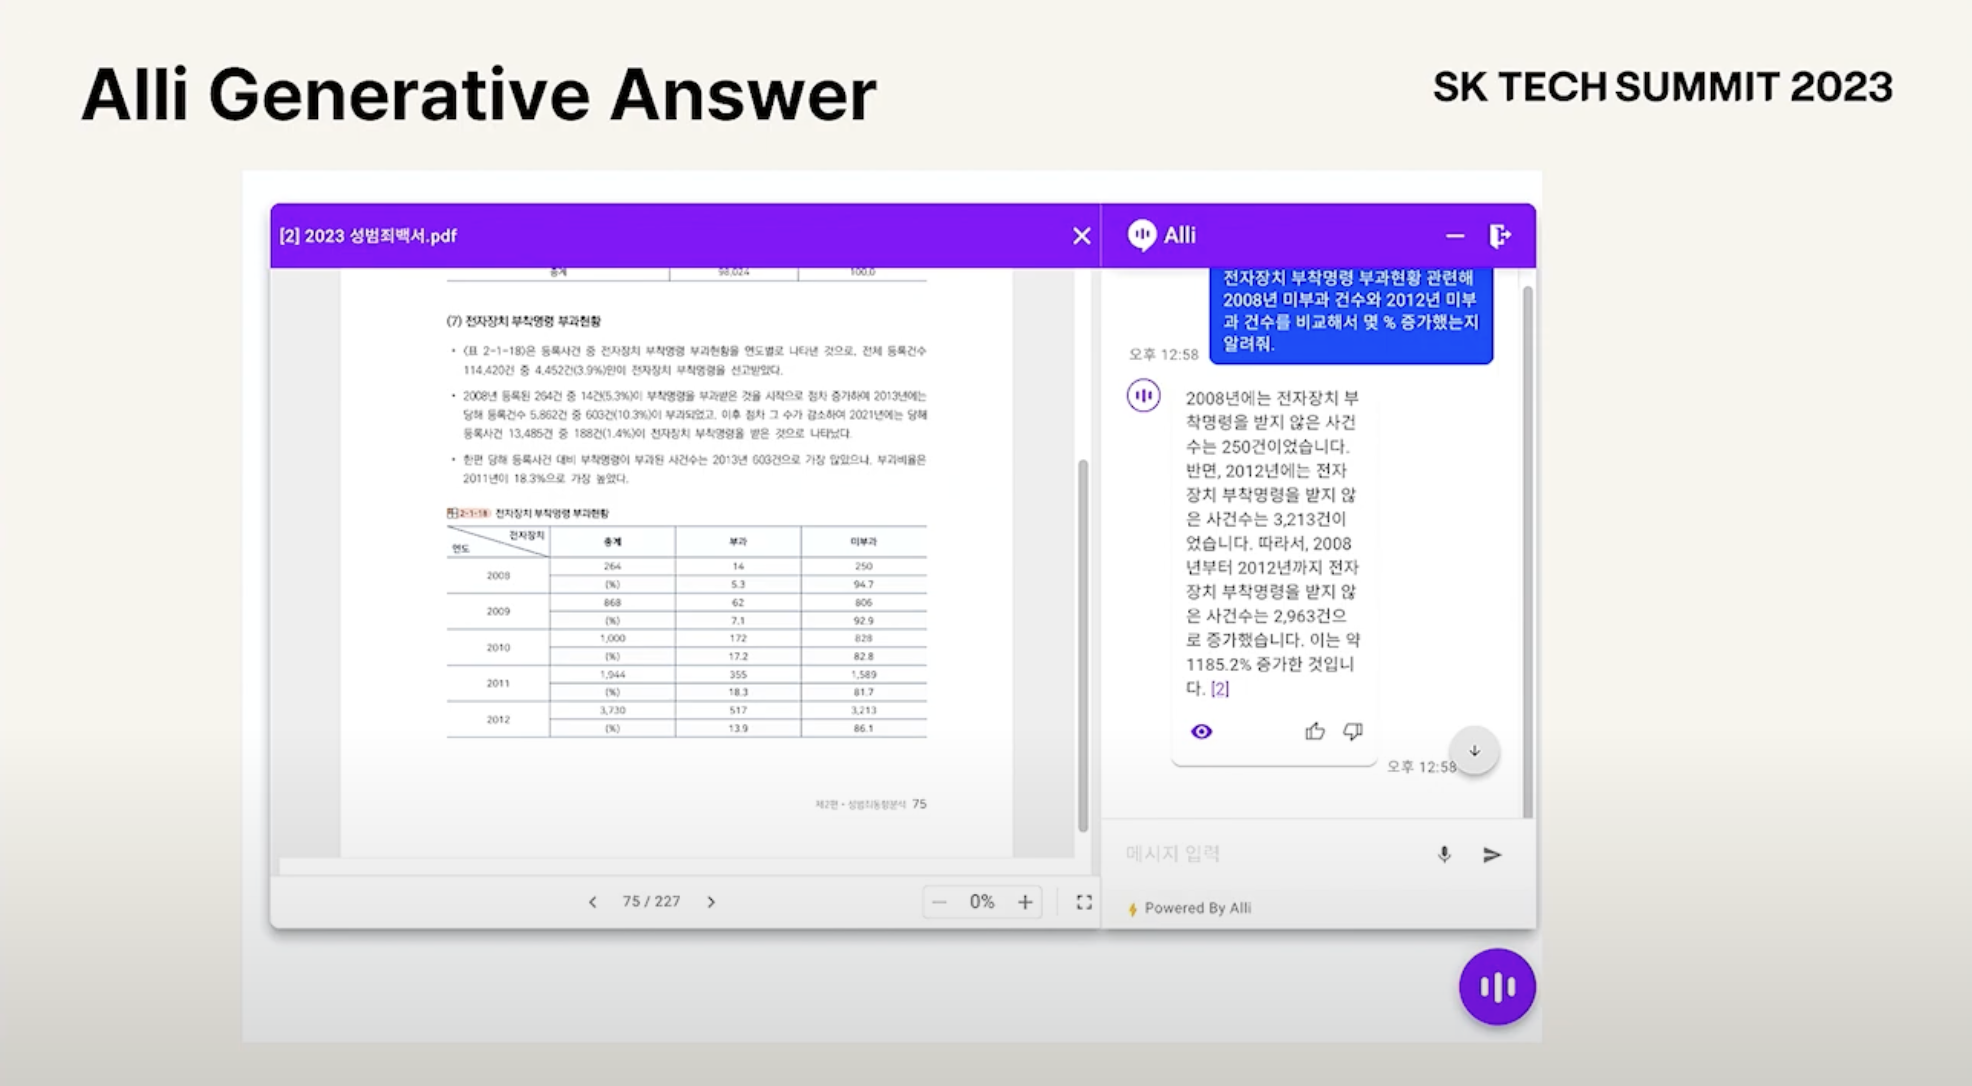
Task: Click the Powered By Alli link
Action: [x=1196, y=908]
